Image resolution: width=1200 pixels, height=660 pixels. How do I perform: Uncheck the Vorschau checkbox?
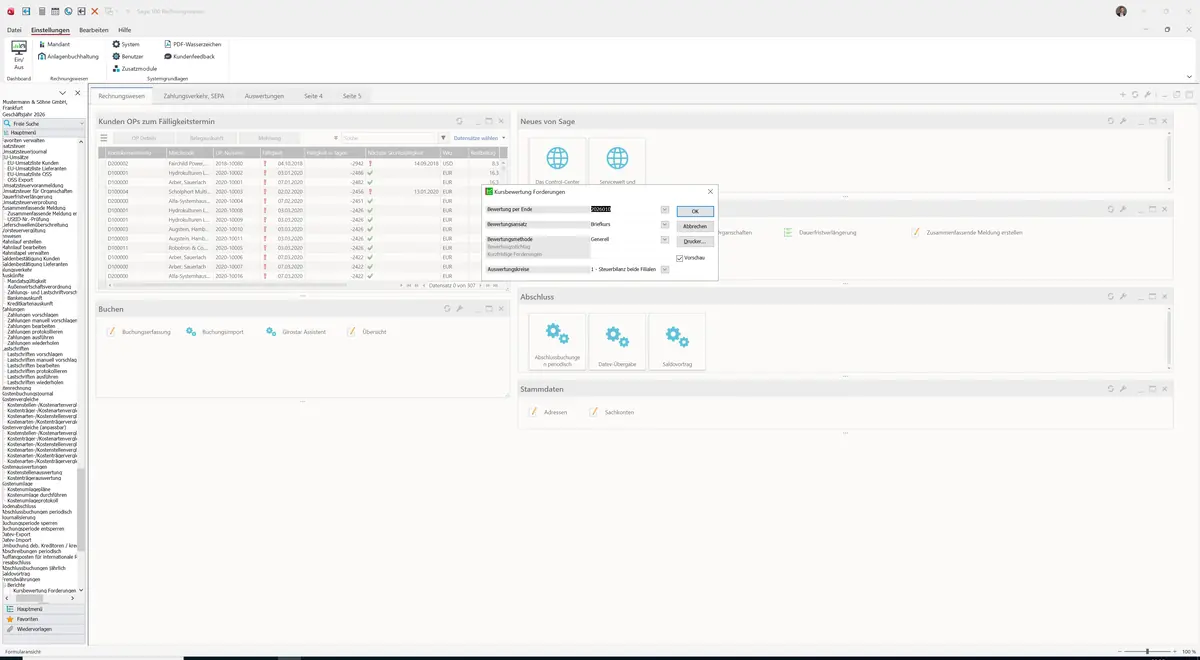point(680,258)
